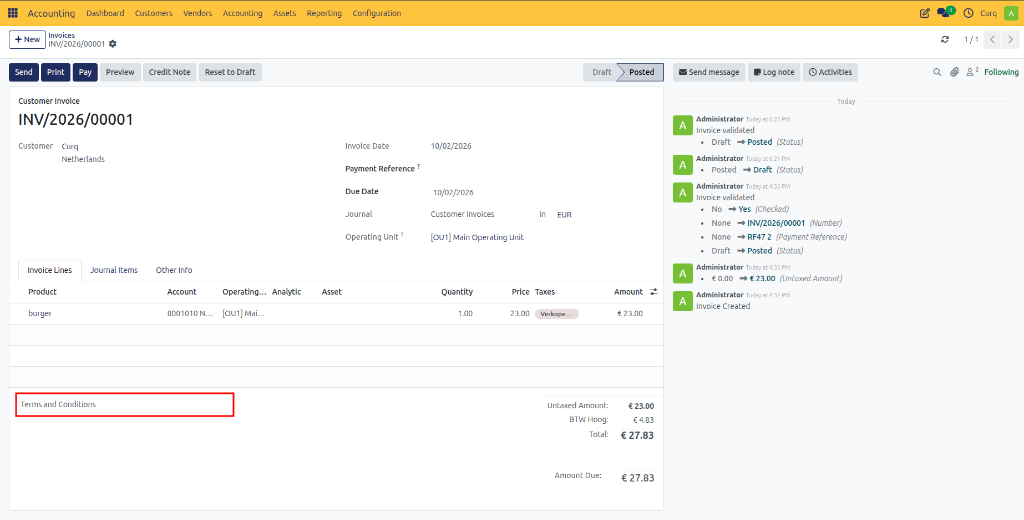Click the Verkope tax tag
The image size is (1024, 520).
click(556, 314)
